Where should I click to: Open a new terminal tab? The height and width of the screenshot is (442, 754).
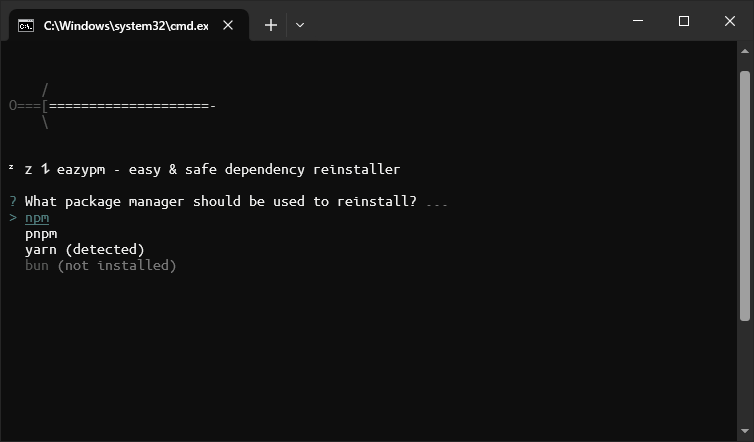[271, 25]
